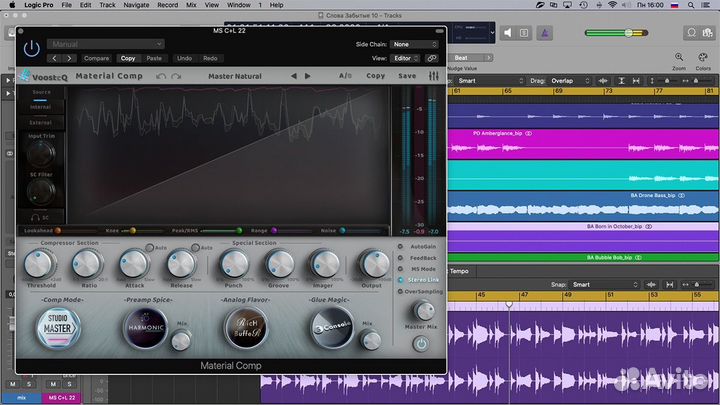Toggle the plugin power bypass button
This screenshot has width=720, height=405.
point(31,47)
